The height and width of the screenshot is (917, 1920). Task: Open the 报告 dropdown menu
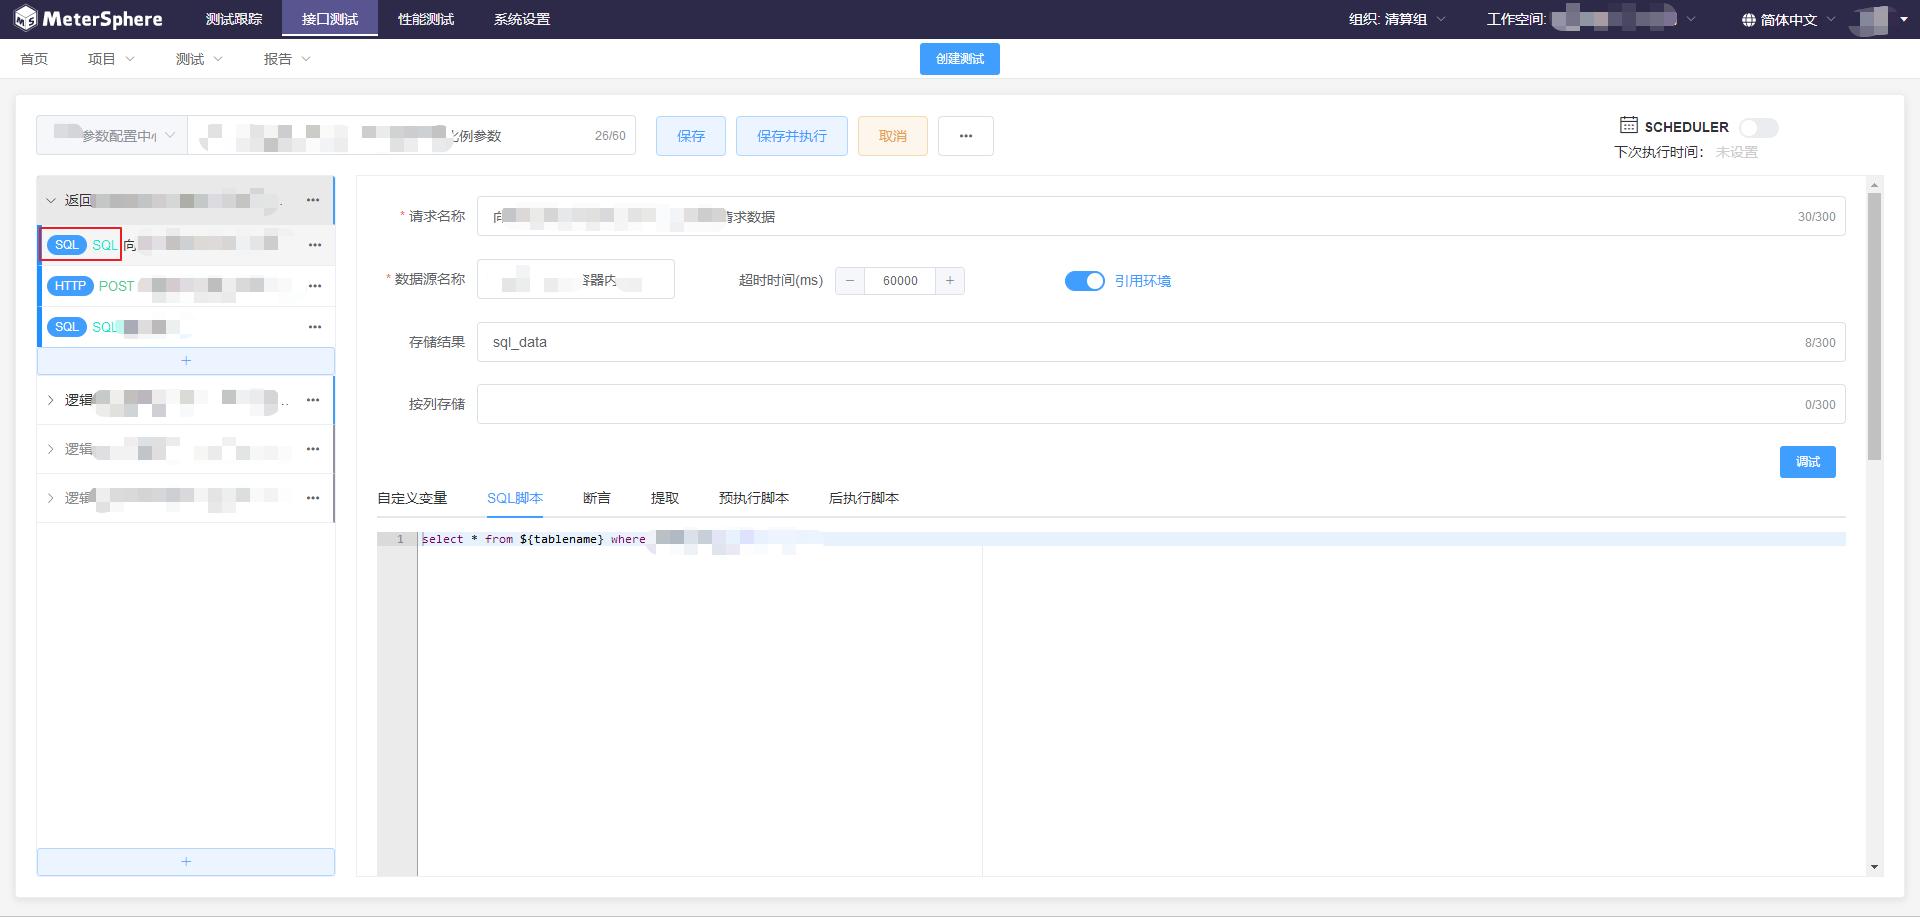coord(287,59)
